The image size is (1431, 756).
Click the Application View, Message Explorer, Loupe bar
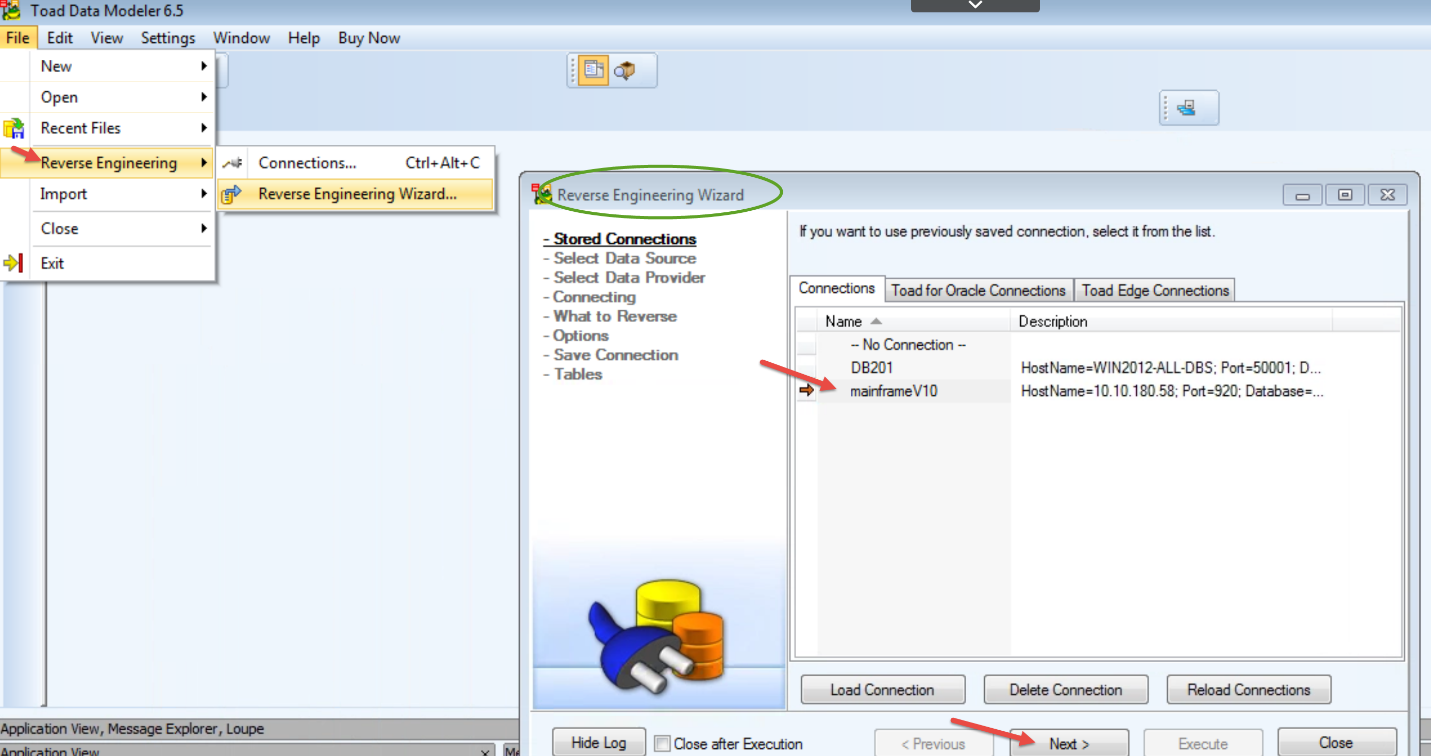pos(258,729)
